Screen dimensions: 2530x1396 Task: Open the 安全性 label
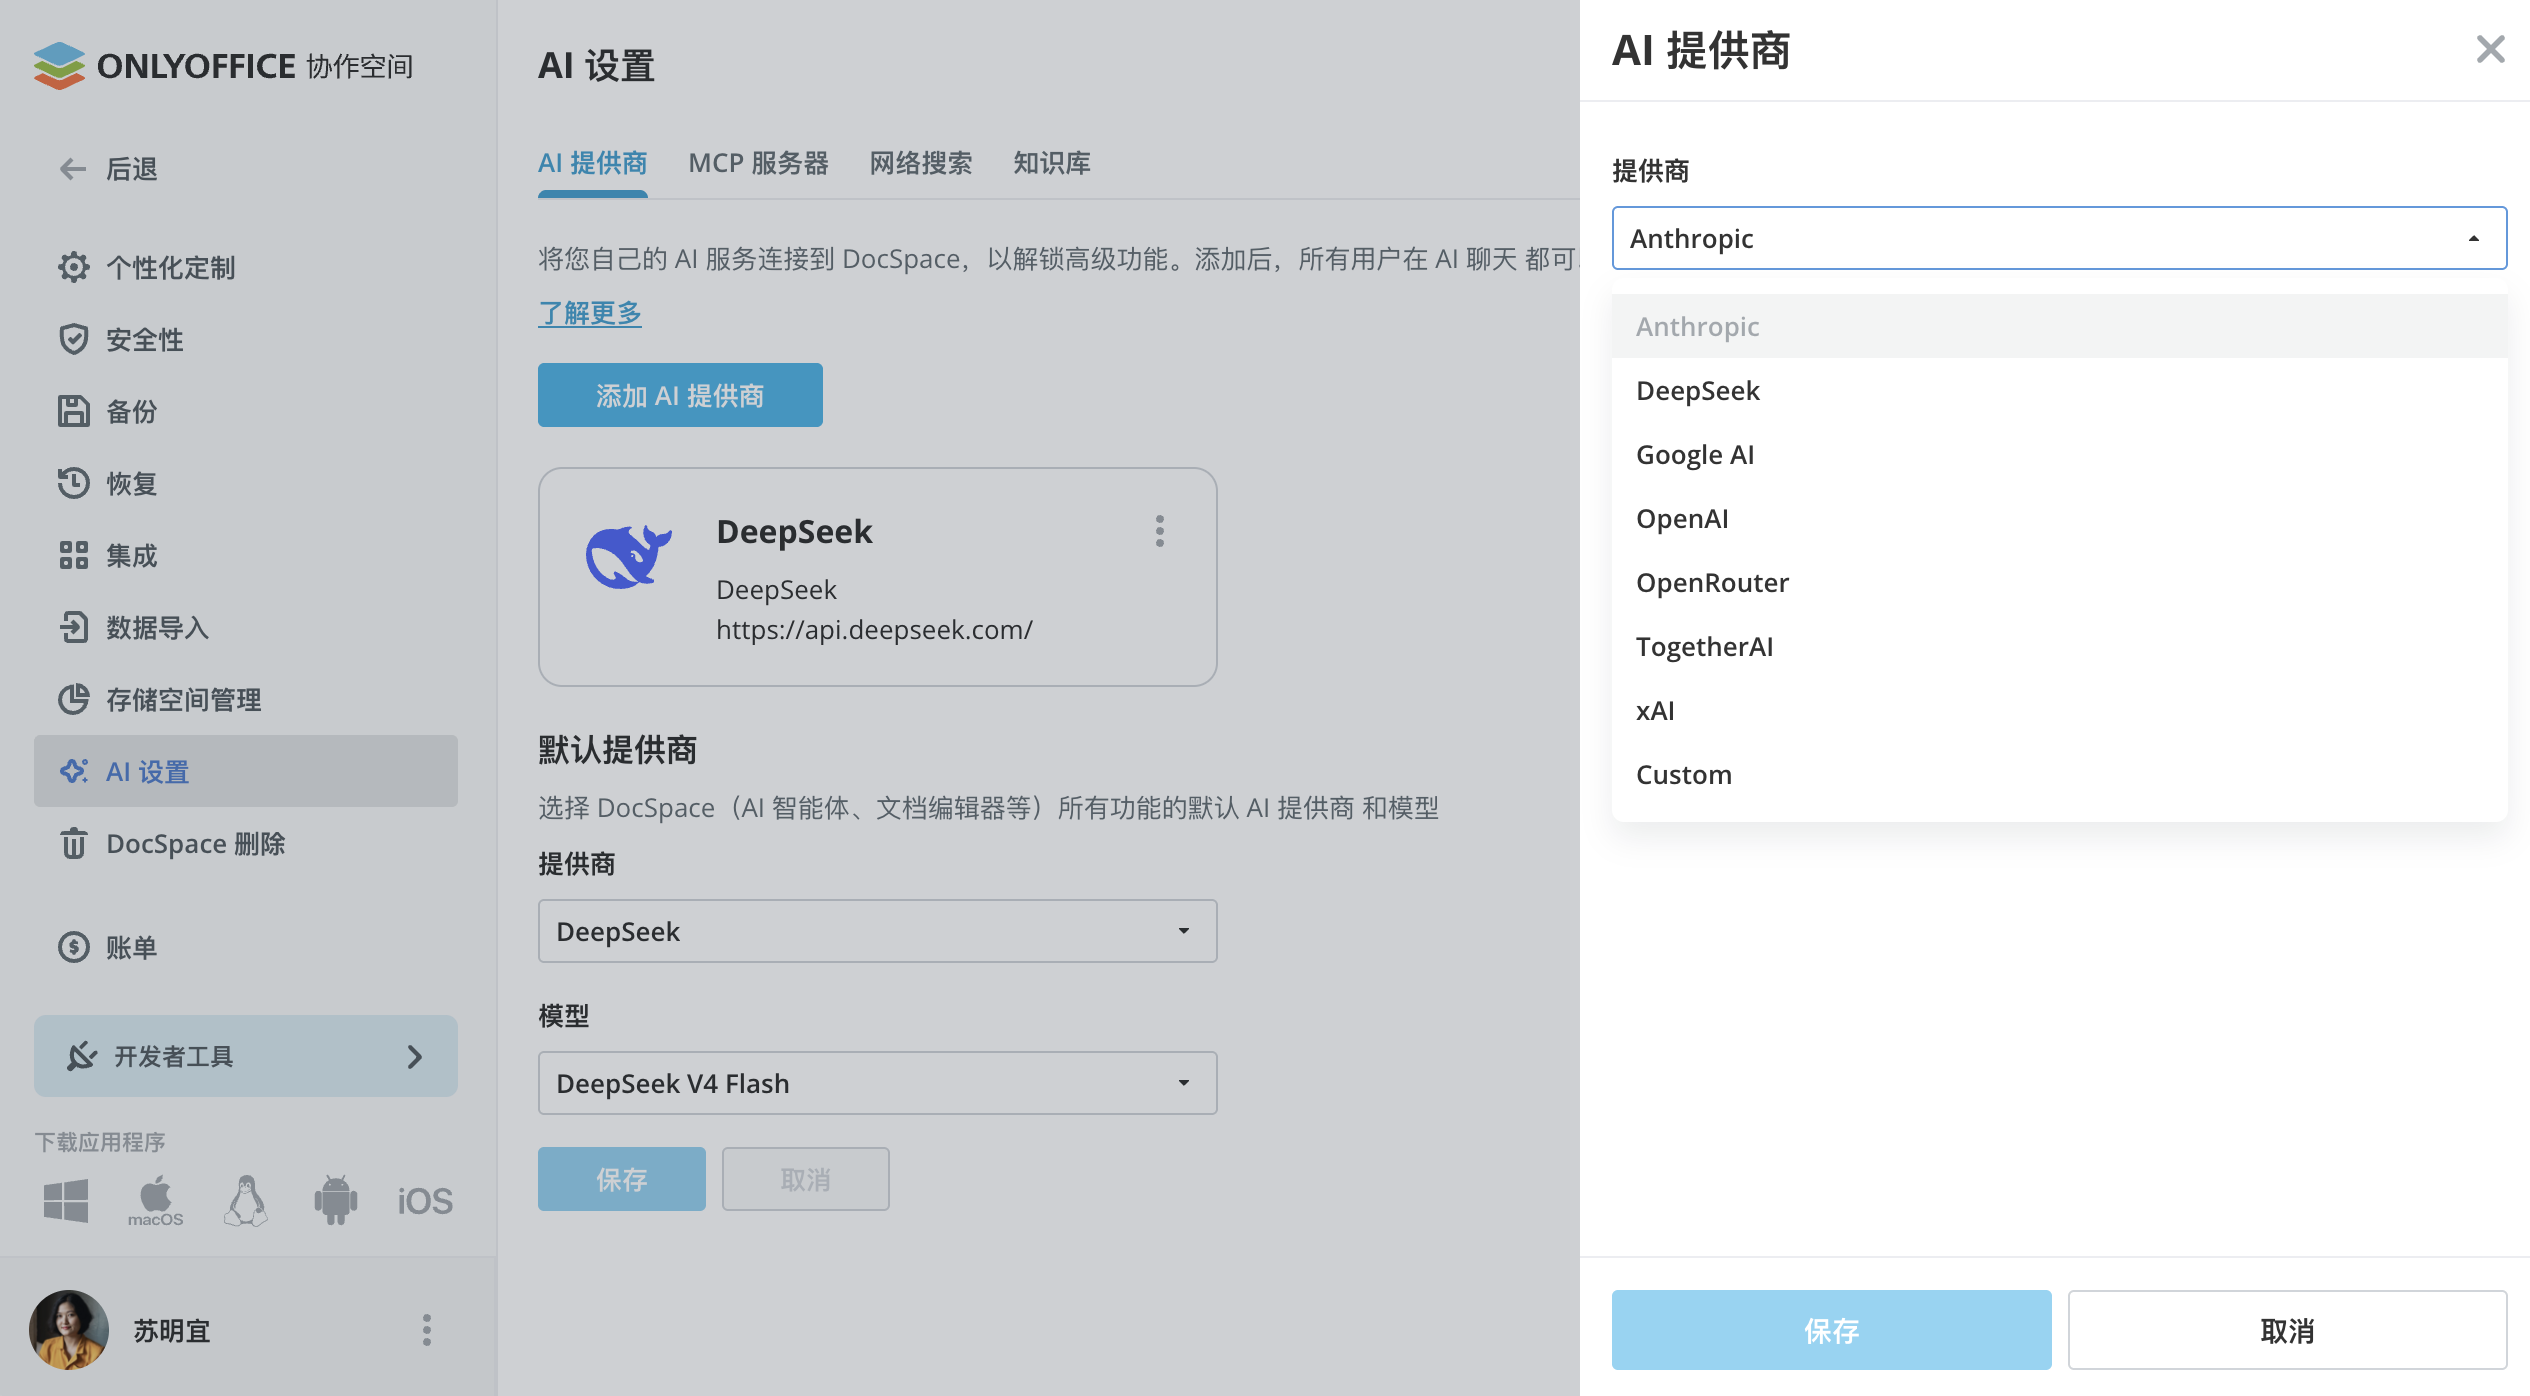[145, 339]
